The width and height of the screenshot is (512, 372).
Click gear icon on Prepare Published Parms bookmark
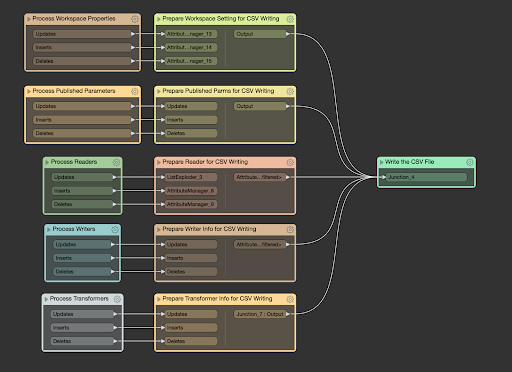coord(290,91)
